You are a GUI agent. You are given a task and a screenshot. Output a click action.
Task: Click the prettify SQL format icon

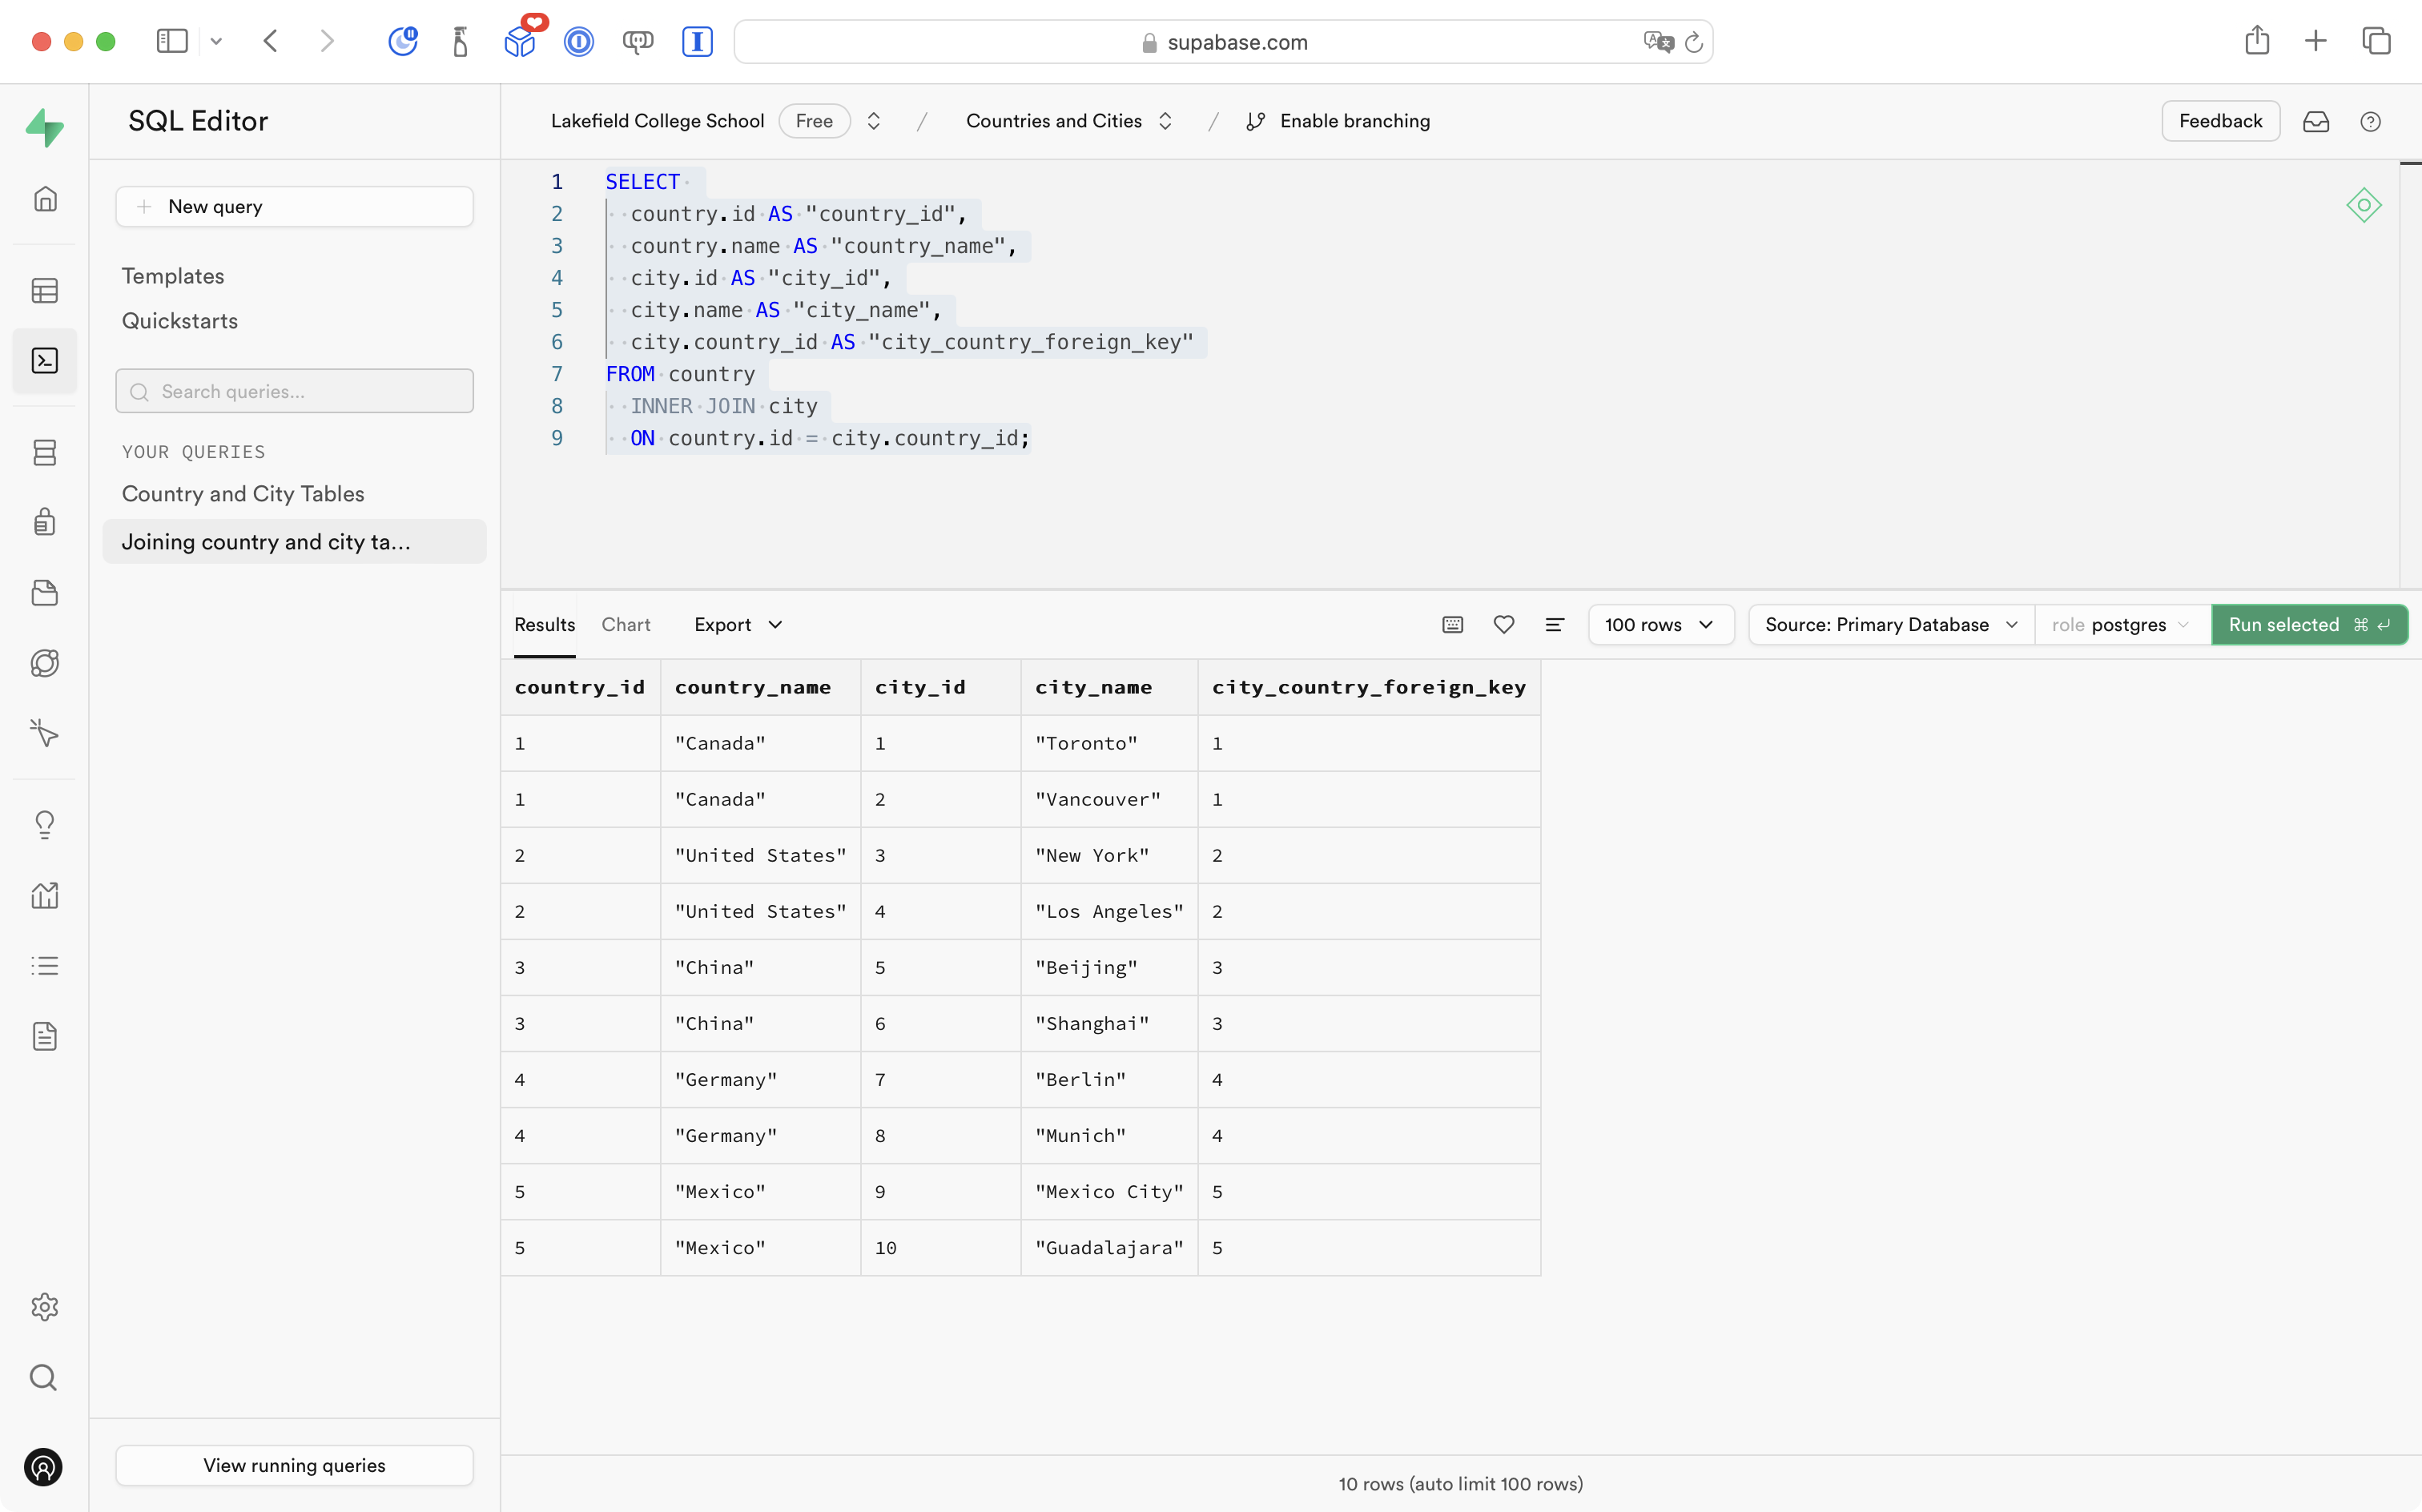pyautogui.click(x=1554, y=625)
